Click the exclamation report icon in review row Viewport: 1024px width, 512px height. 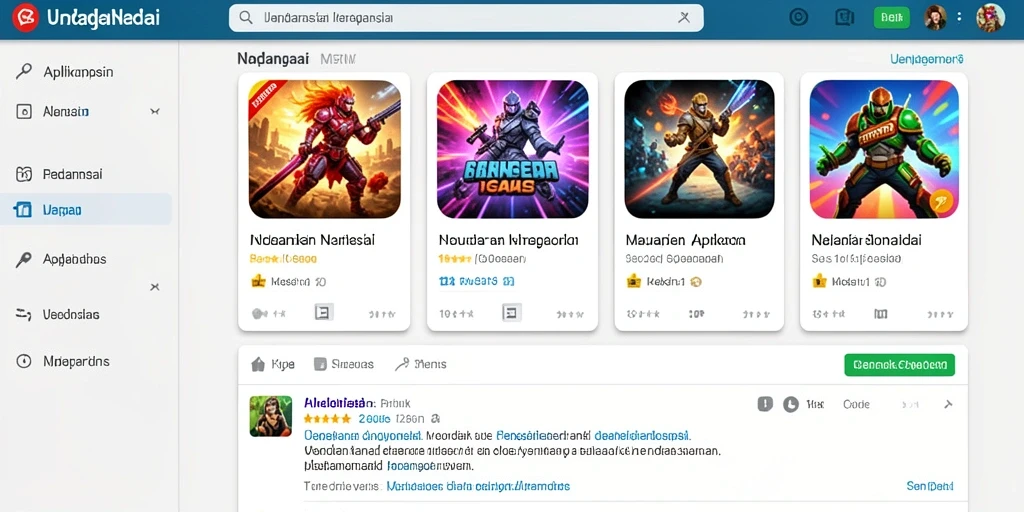[765, 404]
